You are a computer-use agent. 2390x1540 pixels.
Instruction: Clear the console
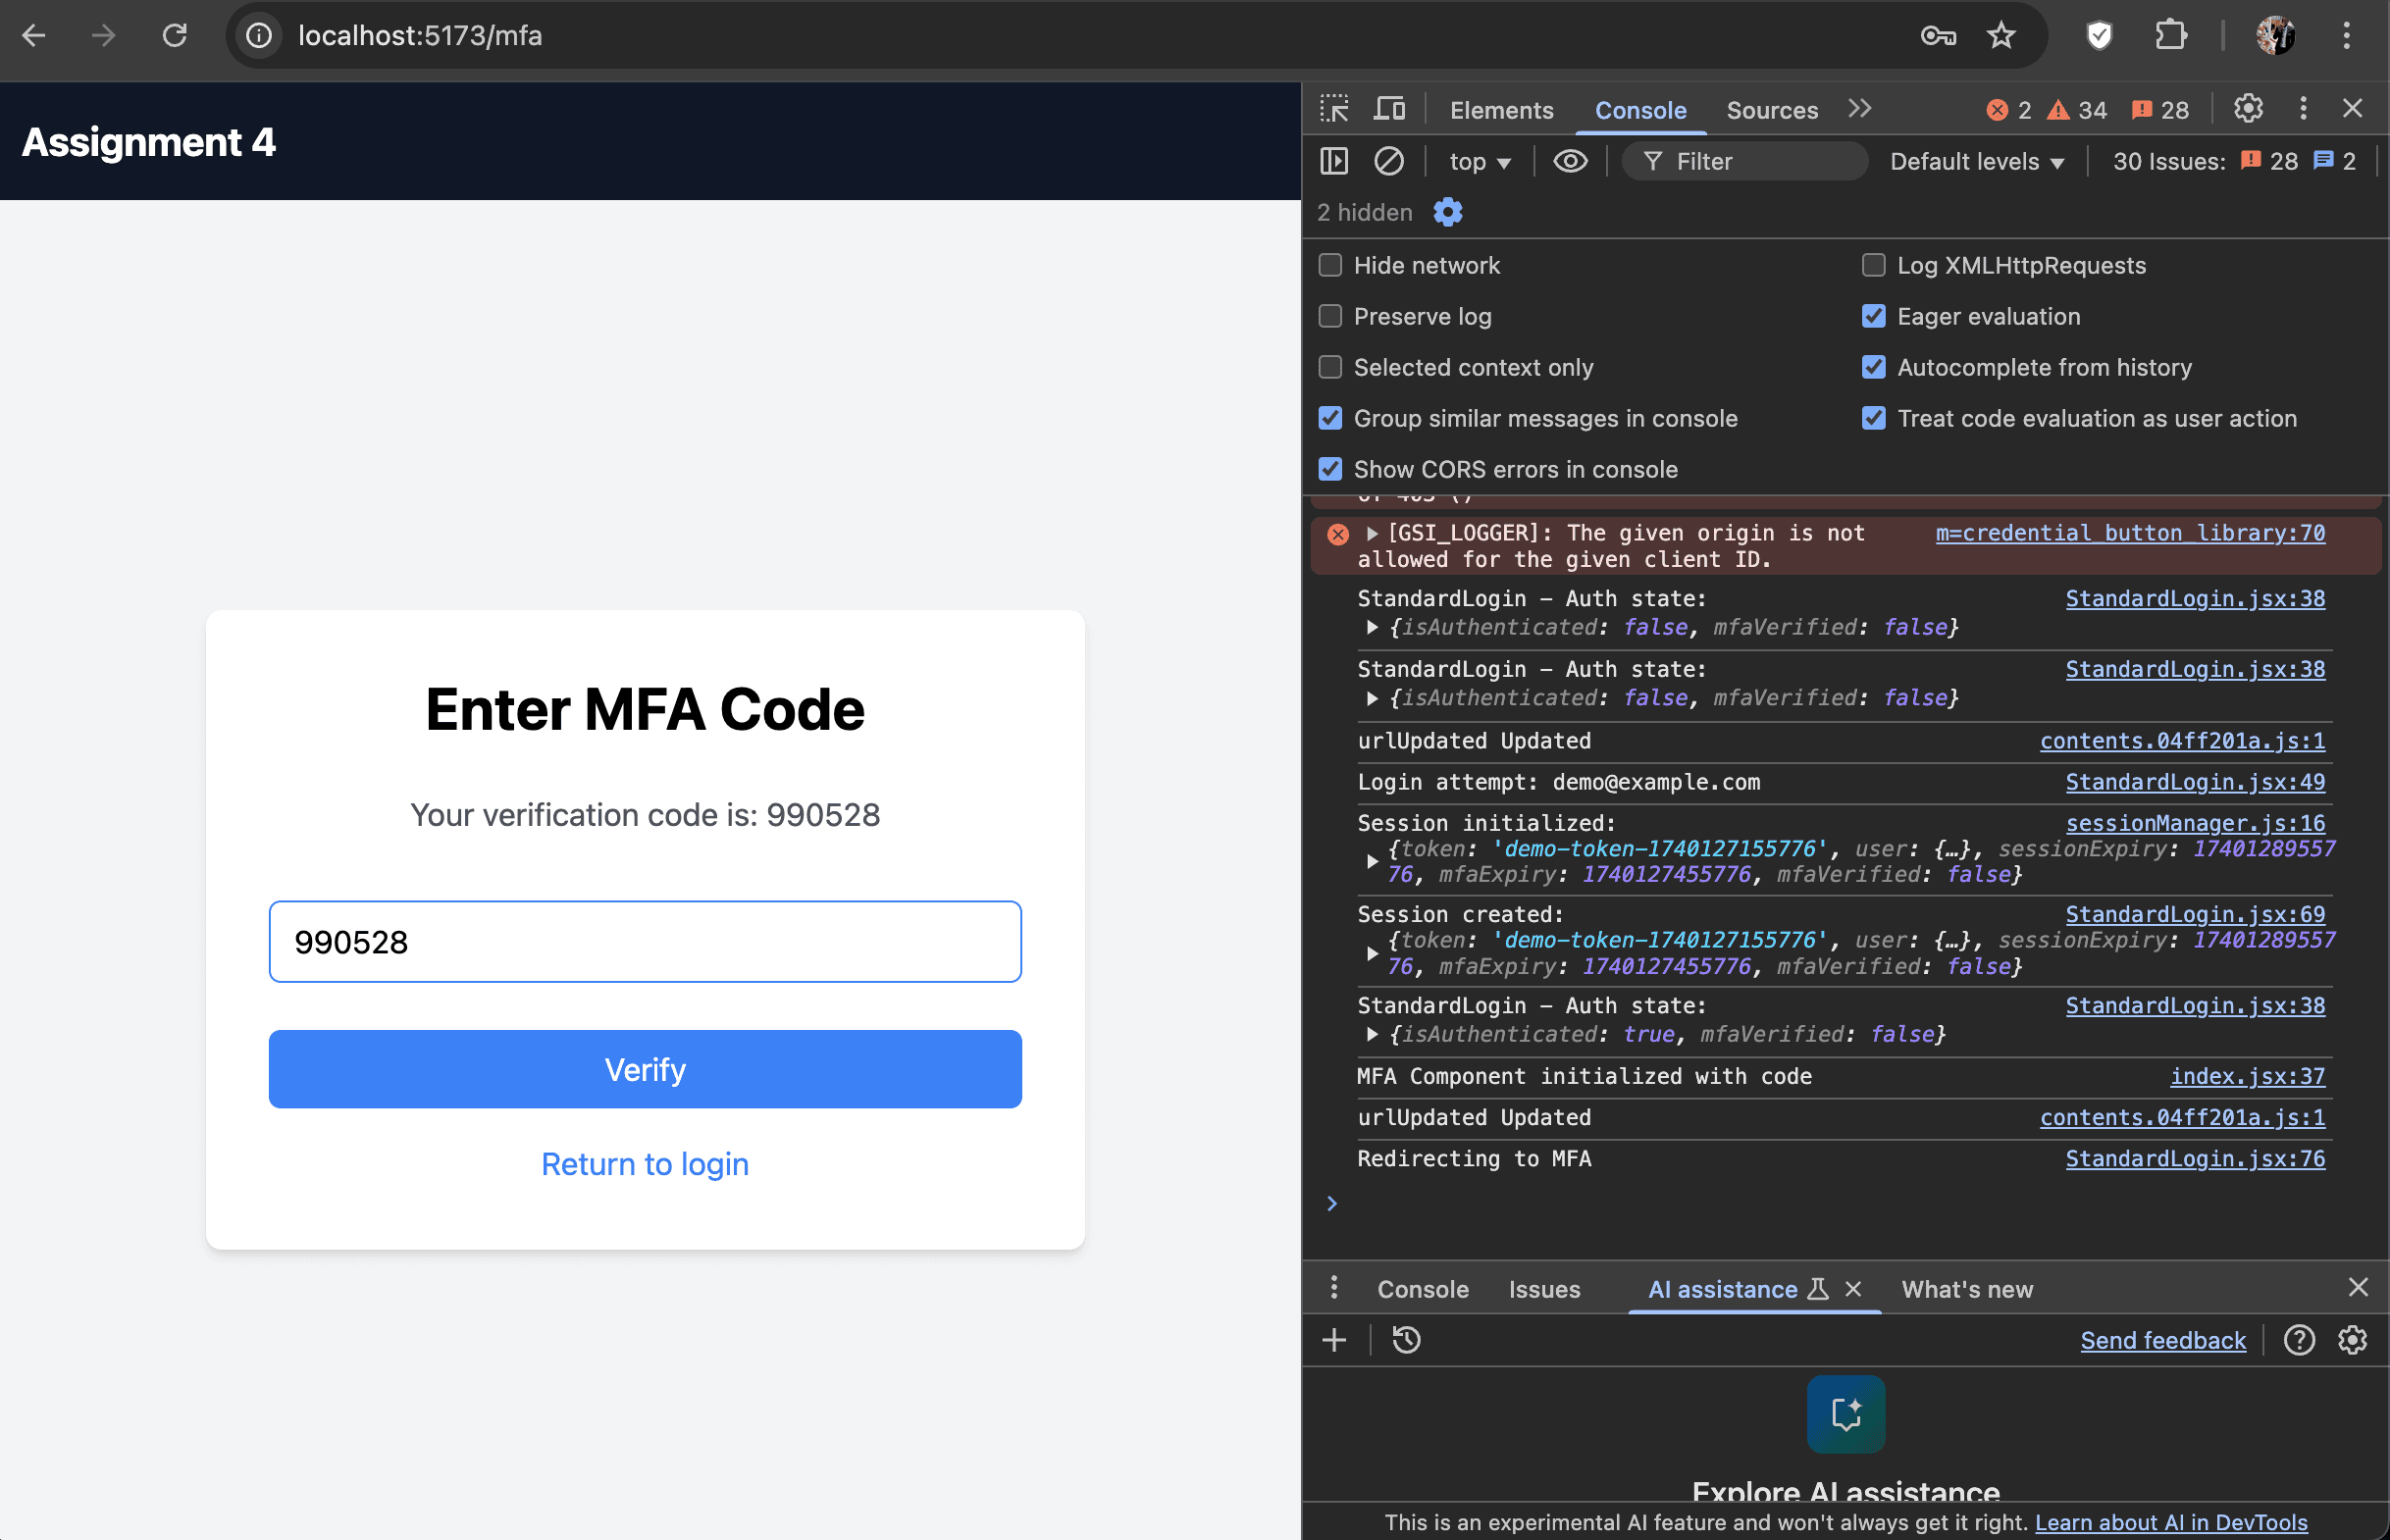coord(1388,161)
